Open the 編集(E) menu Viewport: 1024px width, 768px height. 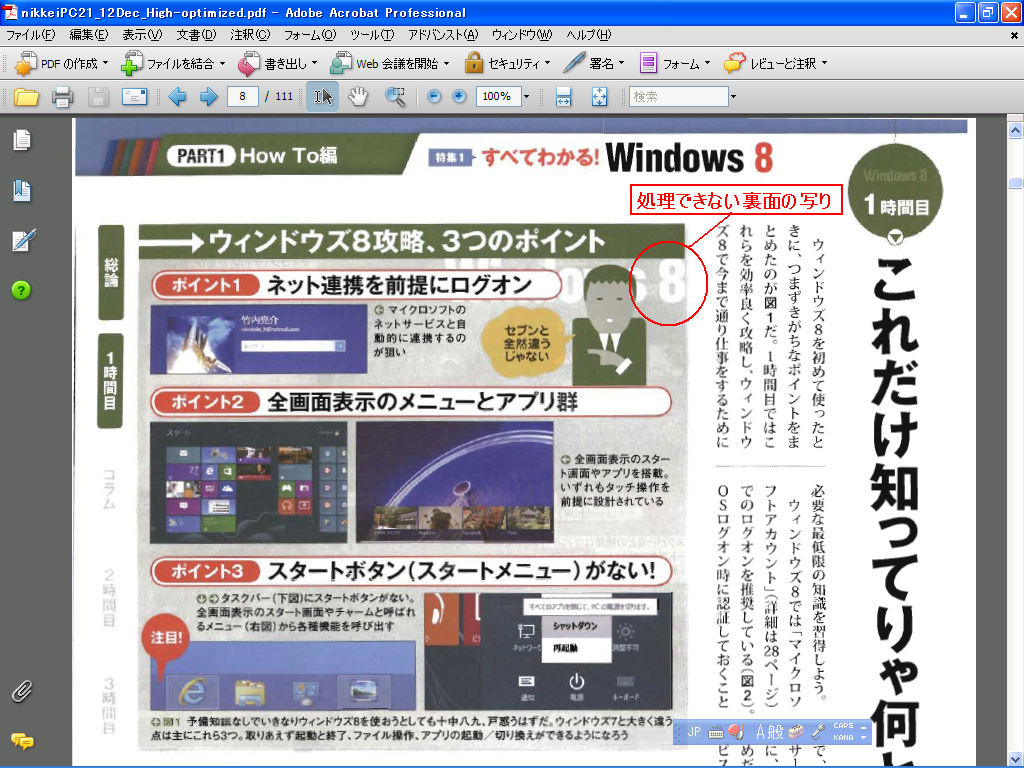pyautogui.click(x=89, y=35)
